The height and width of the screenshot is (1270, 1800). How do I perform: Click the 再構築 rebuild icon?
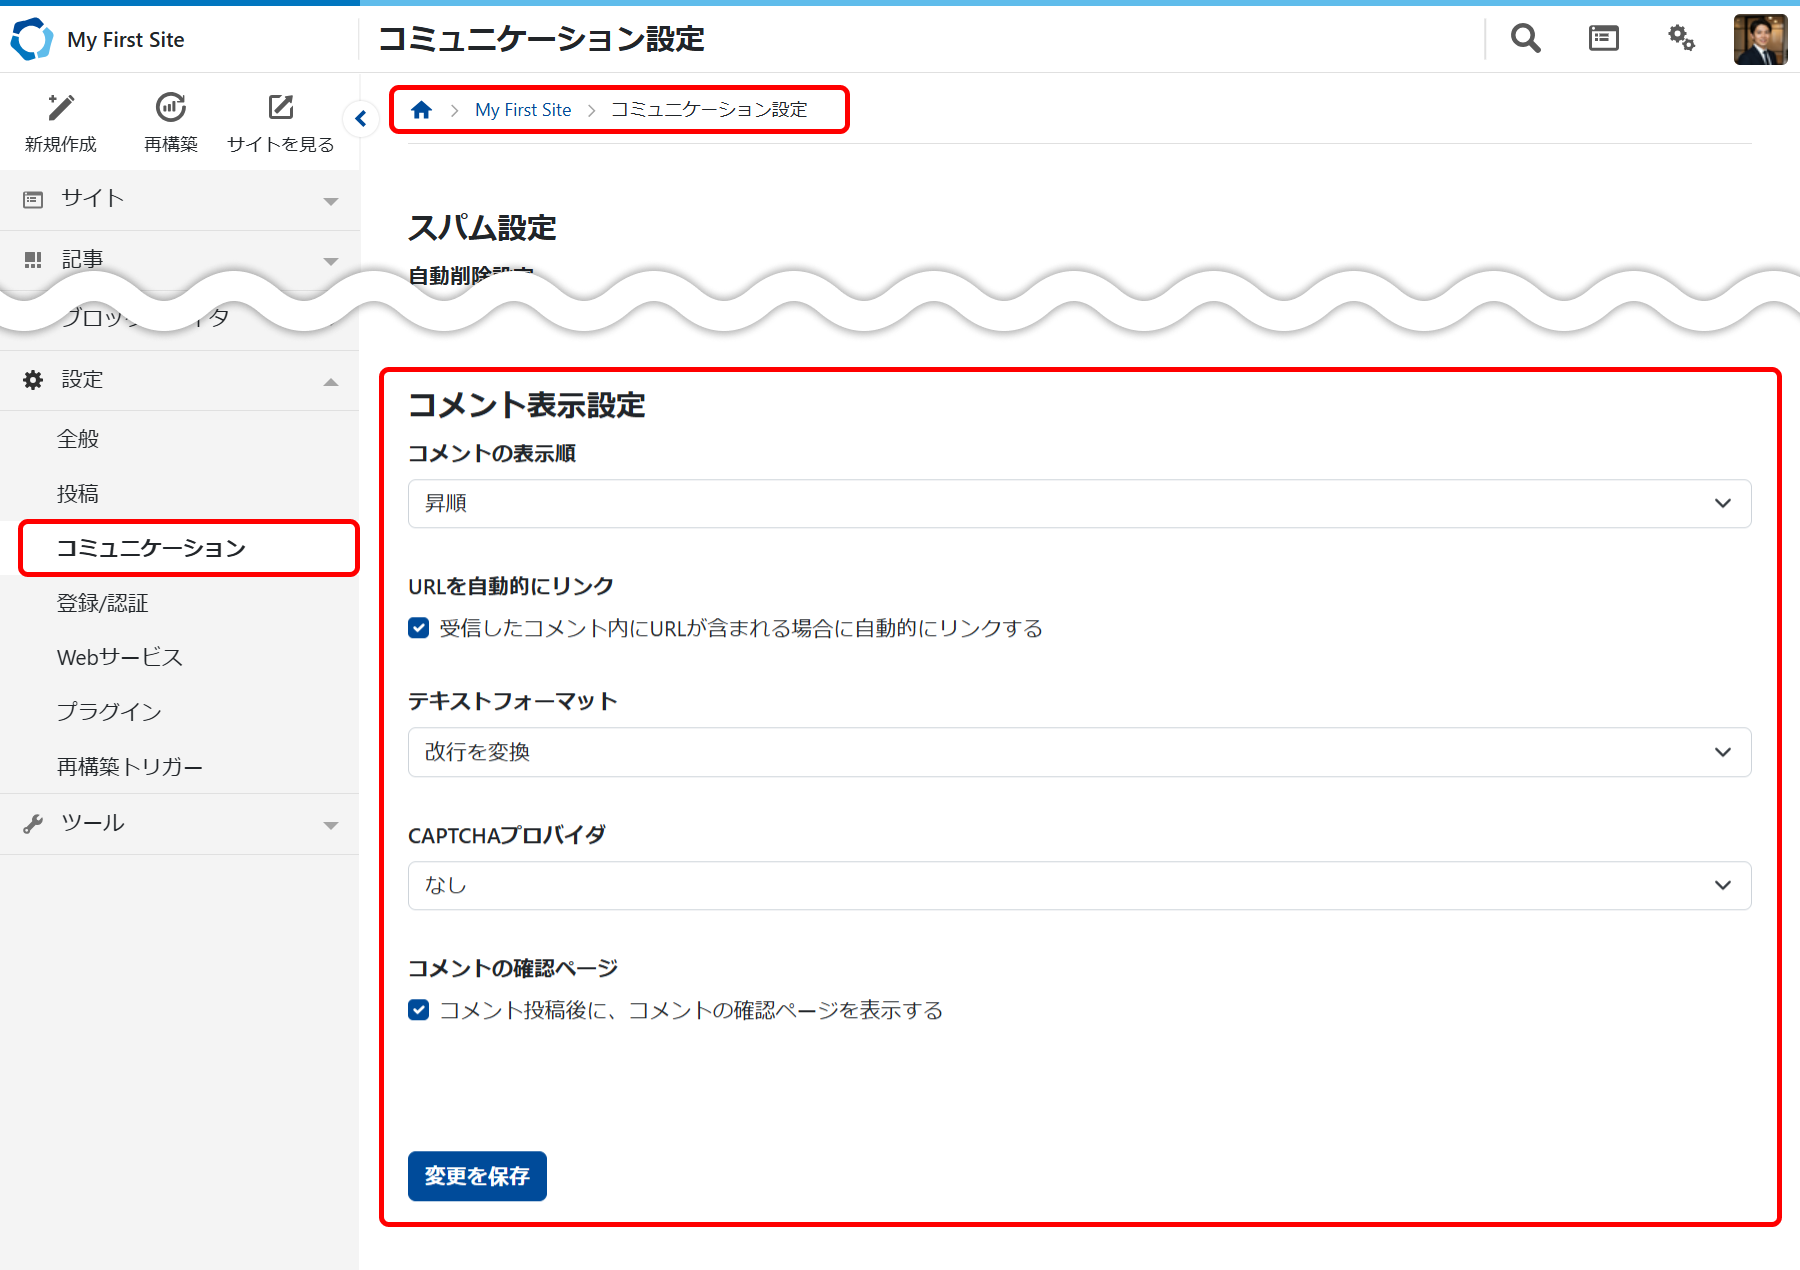click(171, 108)
